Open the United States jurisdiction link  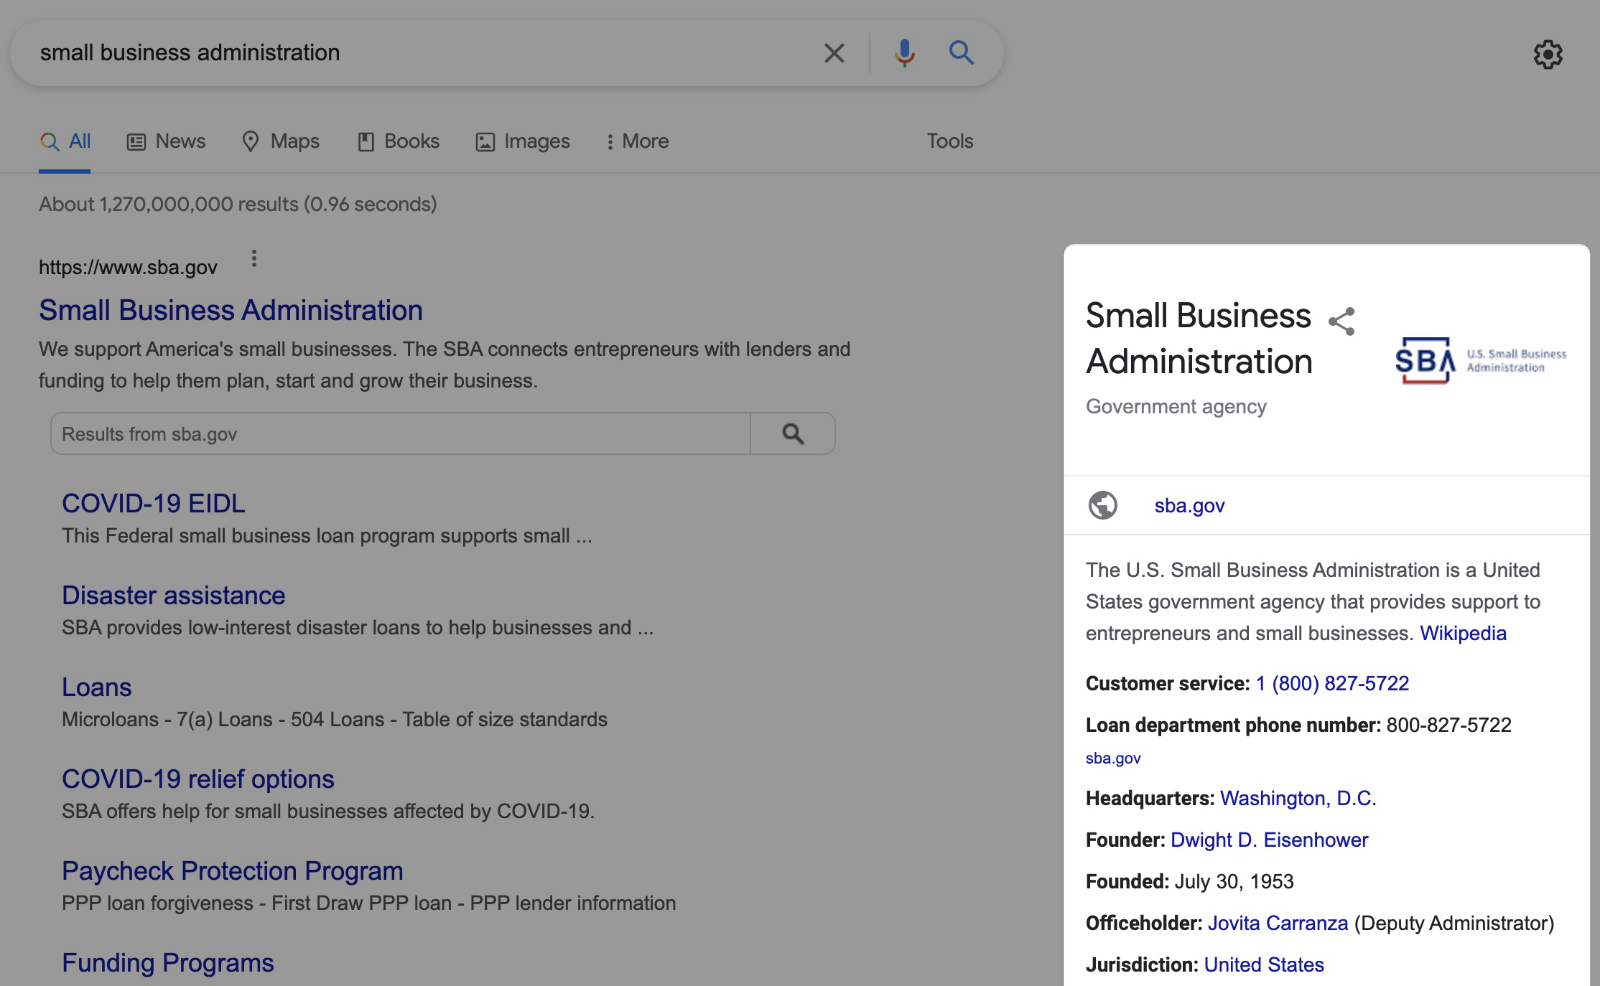point(1264,965)
